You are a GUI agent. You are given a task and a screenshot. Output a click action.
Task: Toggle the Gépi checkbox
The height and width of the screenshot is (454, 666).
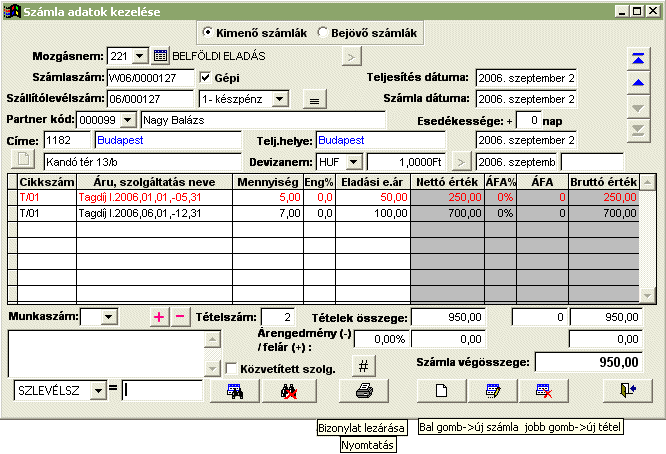pyautogui.click(x=205, y=77)
